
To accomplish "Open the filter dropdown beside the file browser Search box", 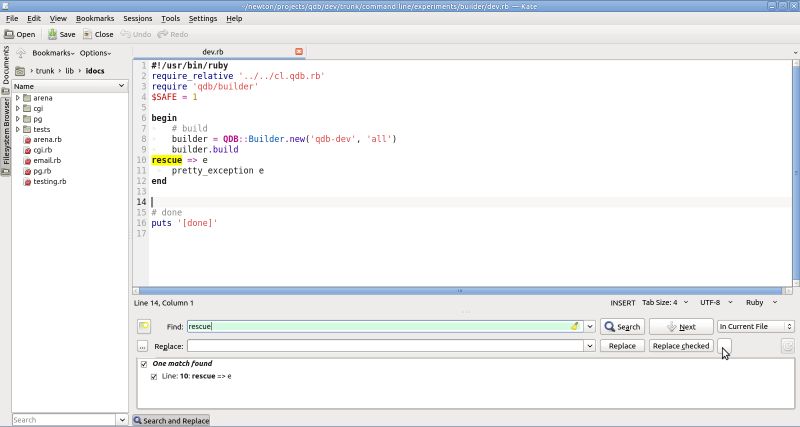I will pos(122,420).
